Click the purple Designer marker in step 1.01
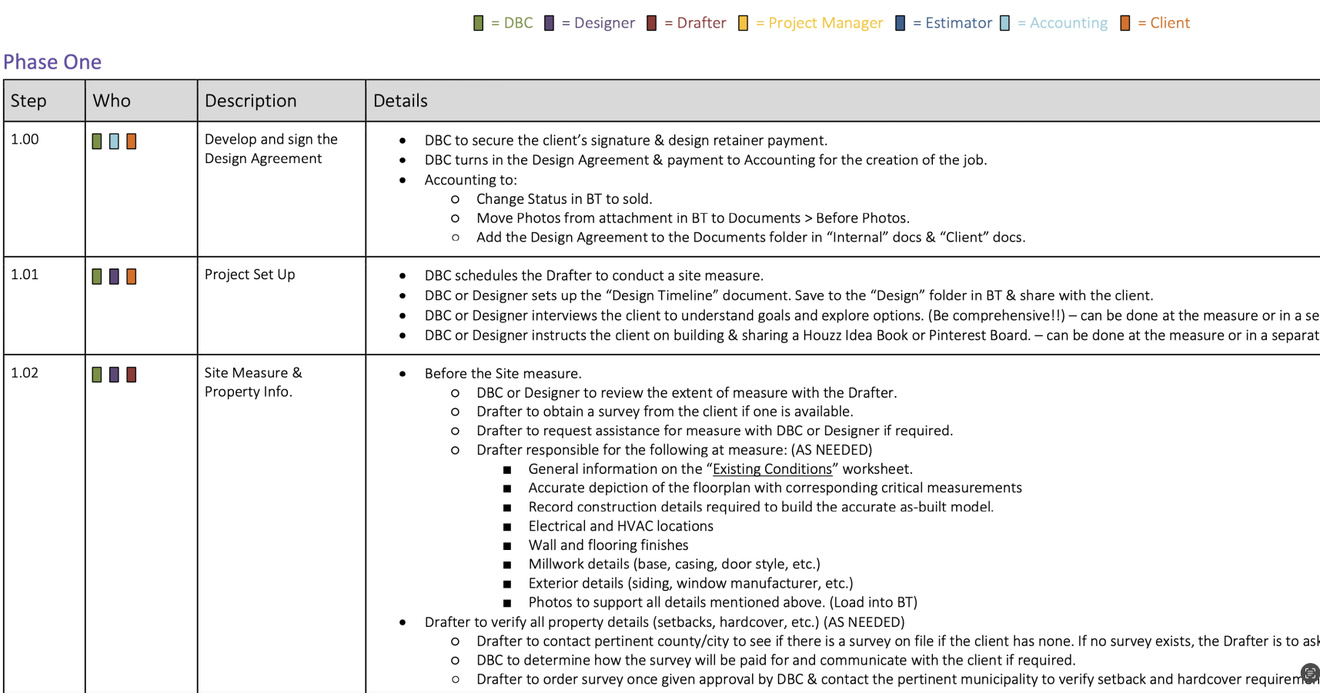The width and height of the screenshot is (1320, 693). (114, 276)
